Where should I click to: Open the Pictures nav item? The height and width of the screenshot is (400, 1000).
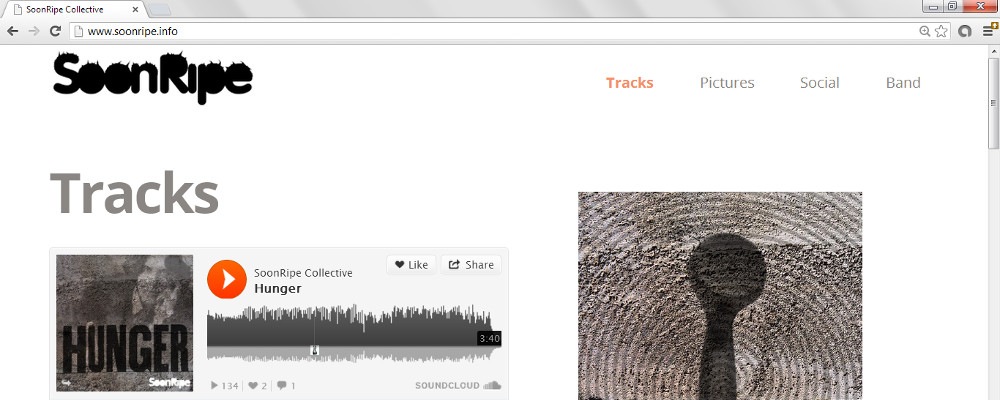[x=727, y=83]
